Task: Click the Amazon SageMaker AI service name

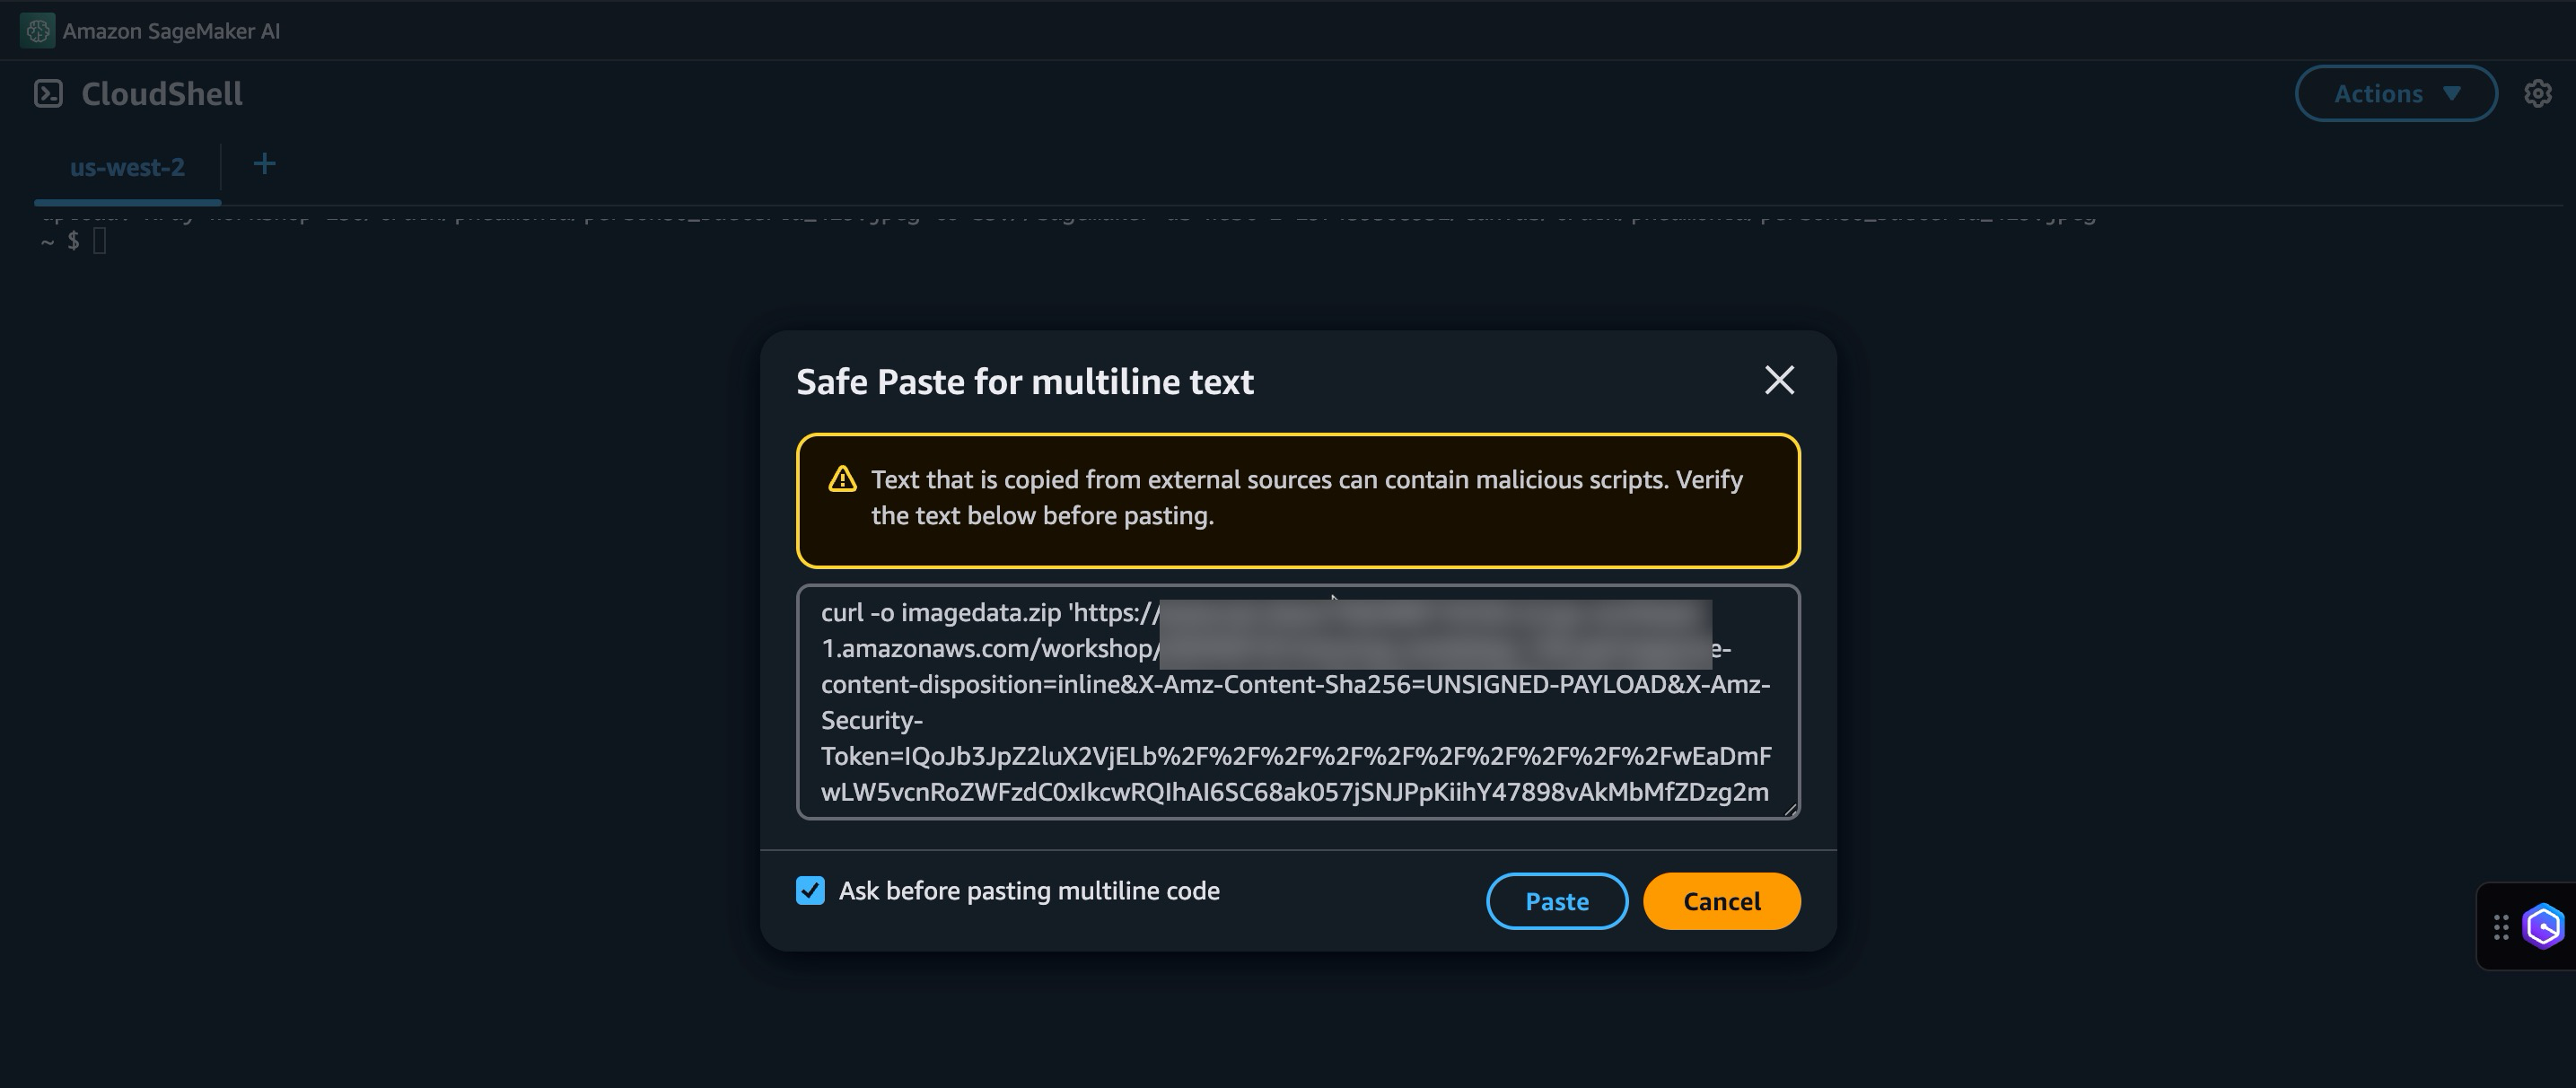Action: pos(171,31)
